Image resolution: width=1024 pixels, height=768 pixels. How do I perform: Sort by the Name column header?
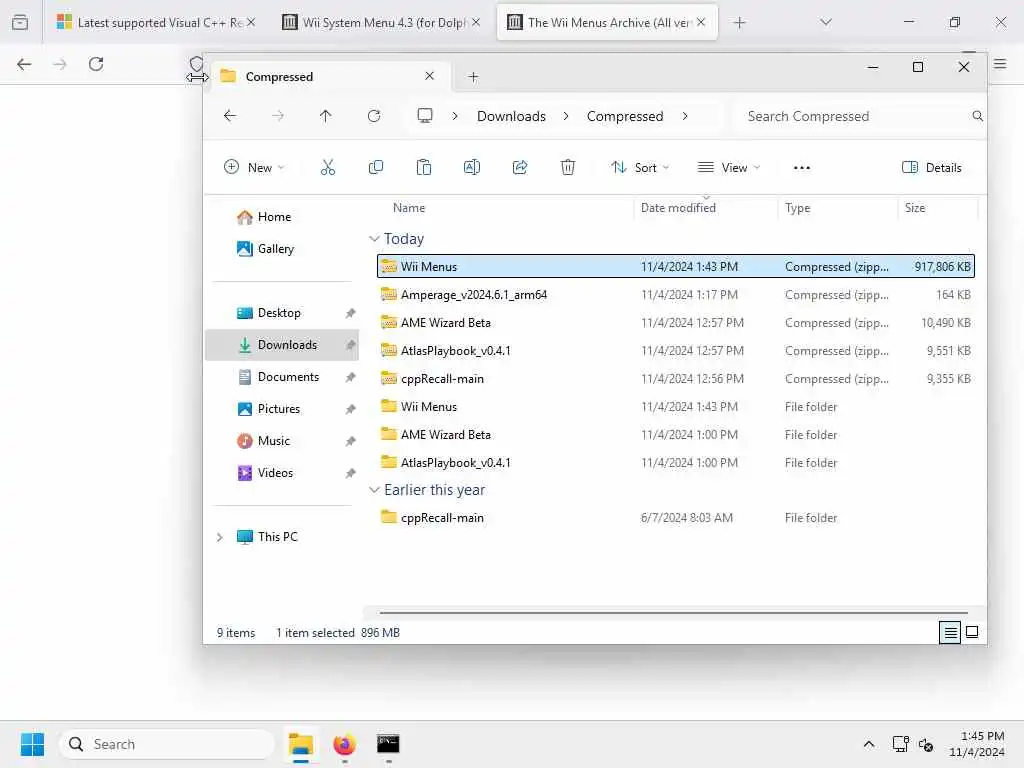pos(409,208)
